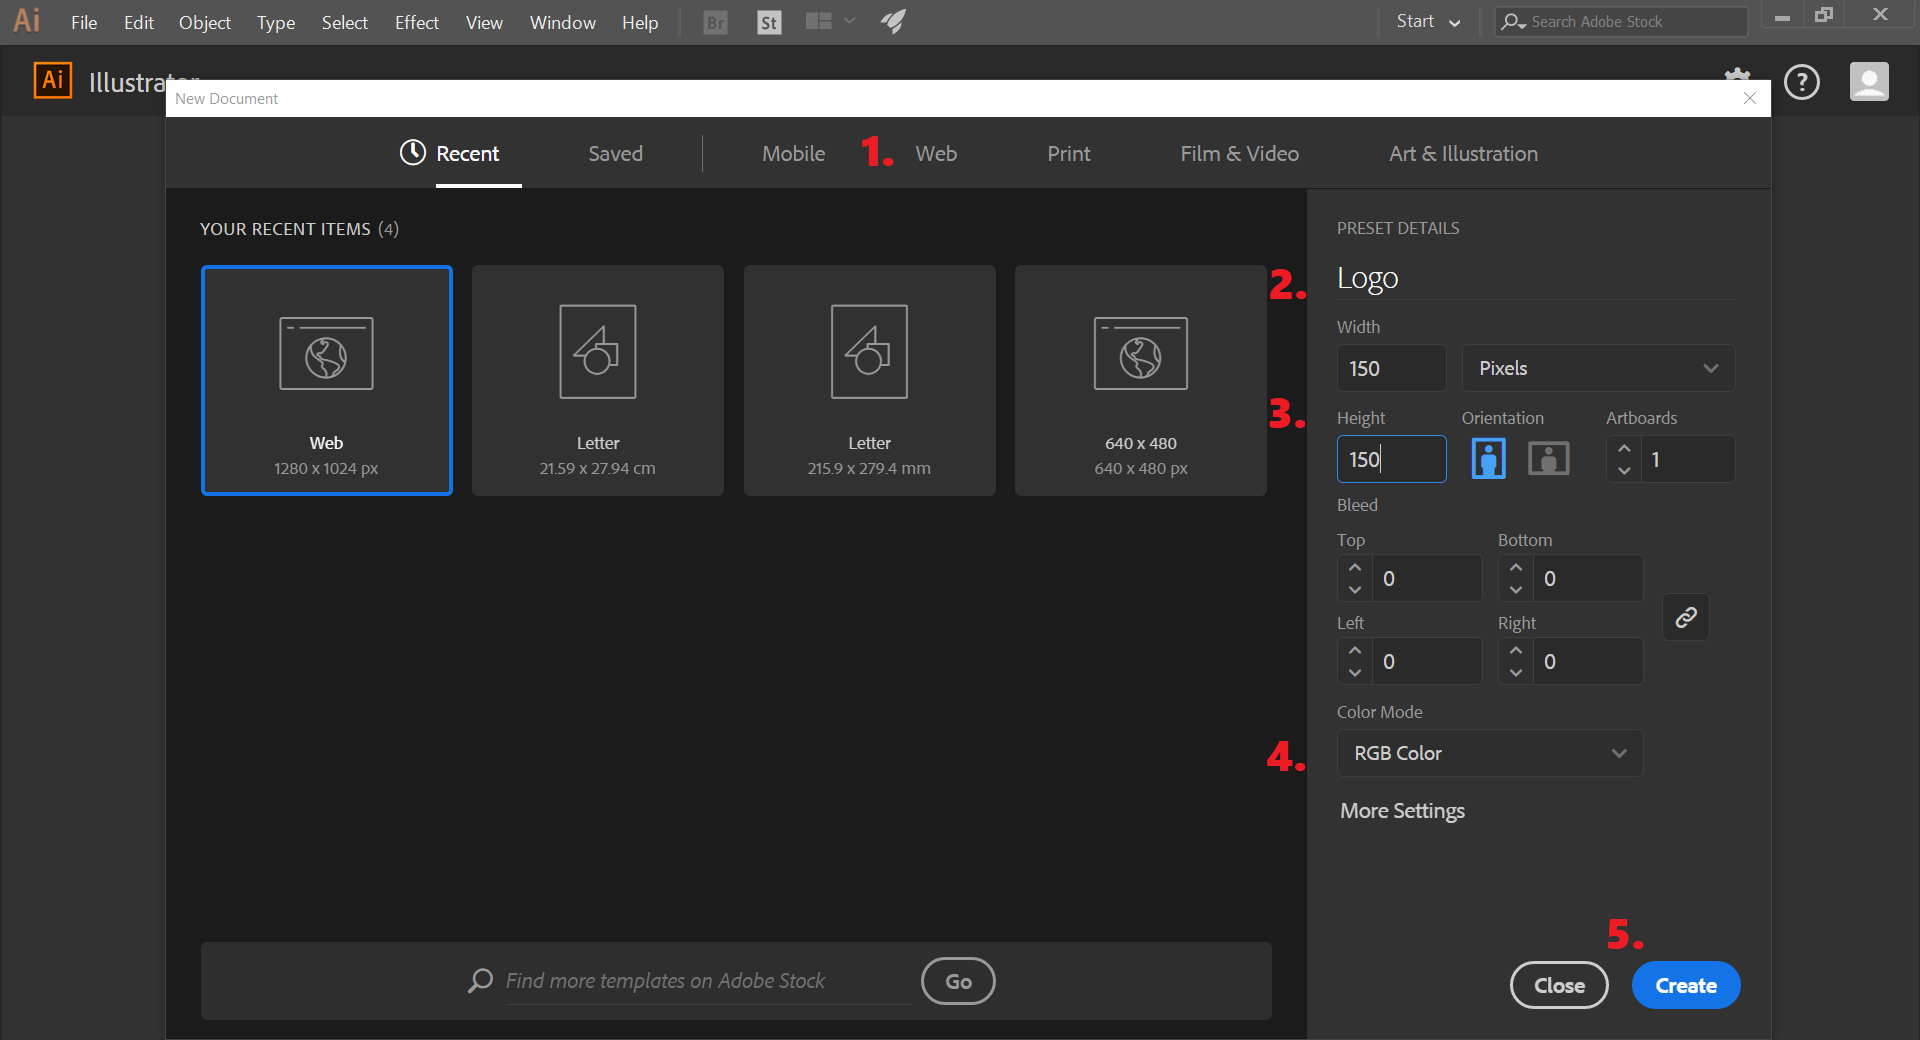Click Find more templates search field
Image resolution: width=1920 pixels, height=1040 pixels.
pos(706,981)
